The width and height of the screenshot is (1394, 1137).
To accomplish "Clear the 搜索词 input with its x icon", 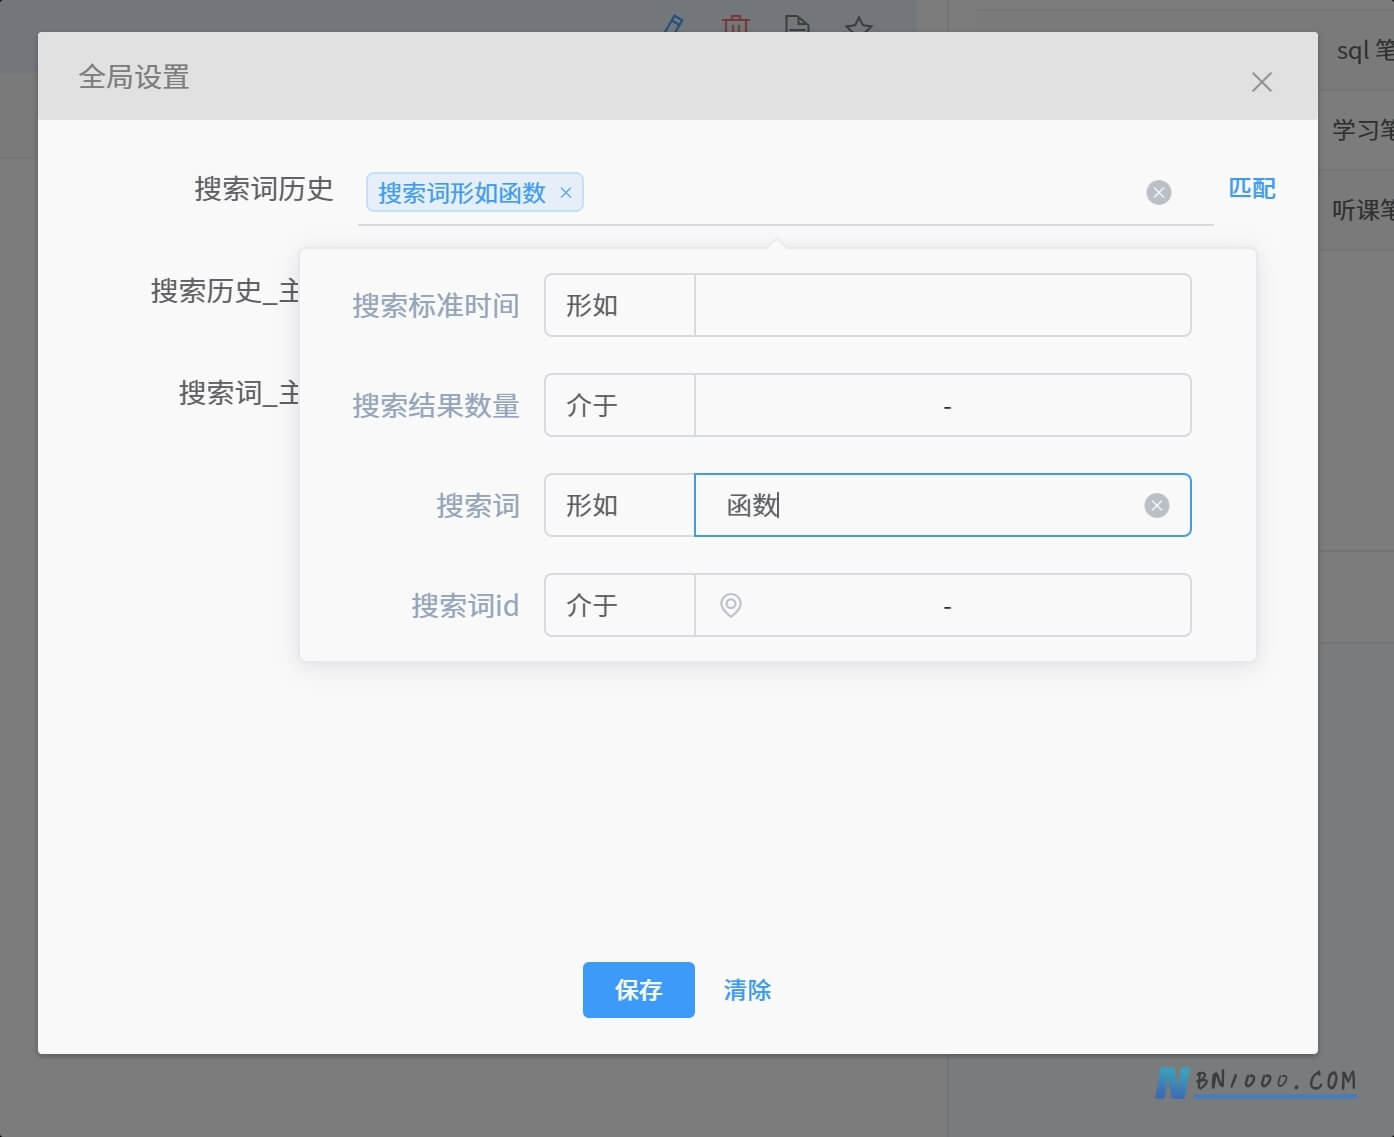I will point(1157,505).
